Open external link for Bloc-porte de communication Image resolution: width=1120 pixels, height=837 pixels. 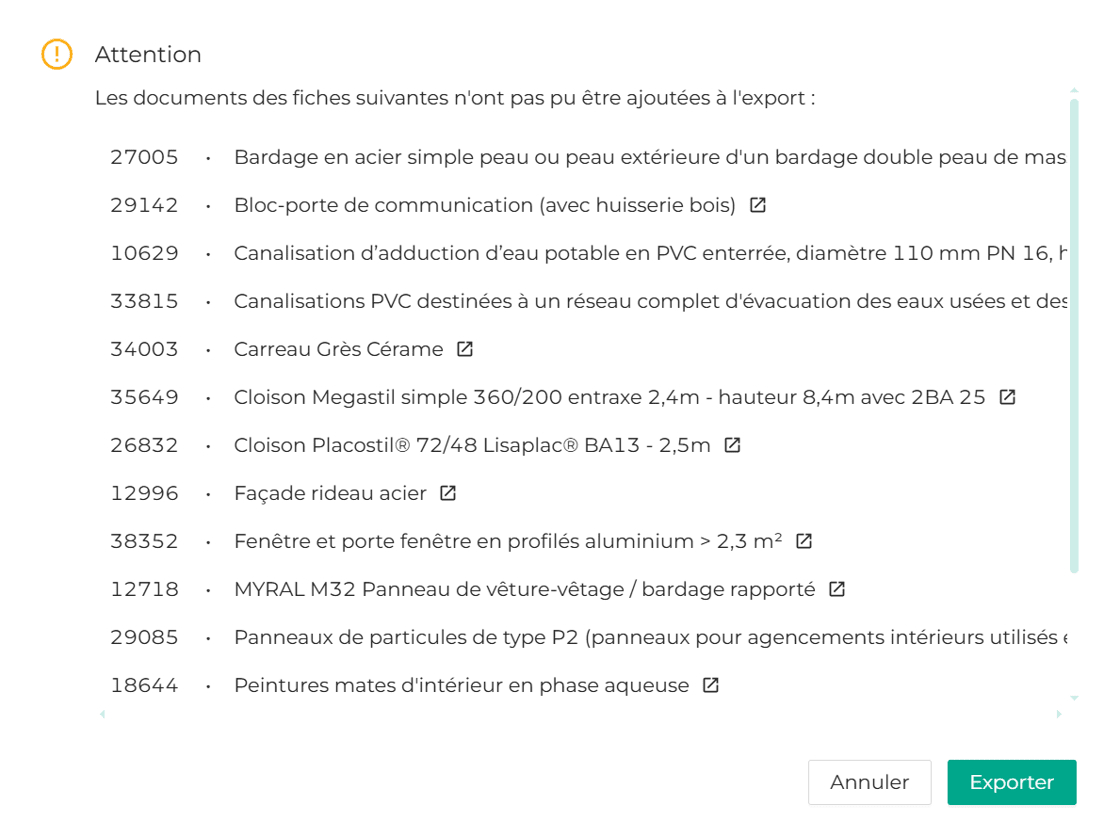[758, 205]
